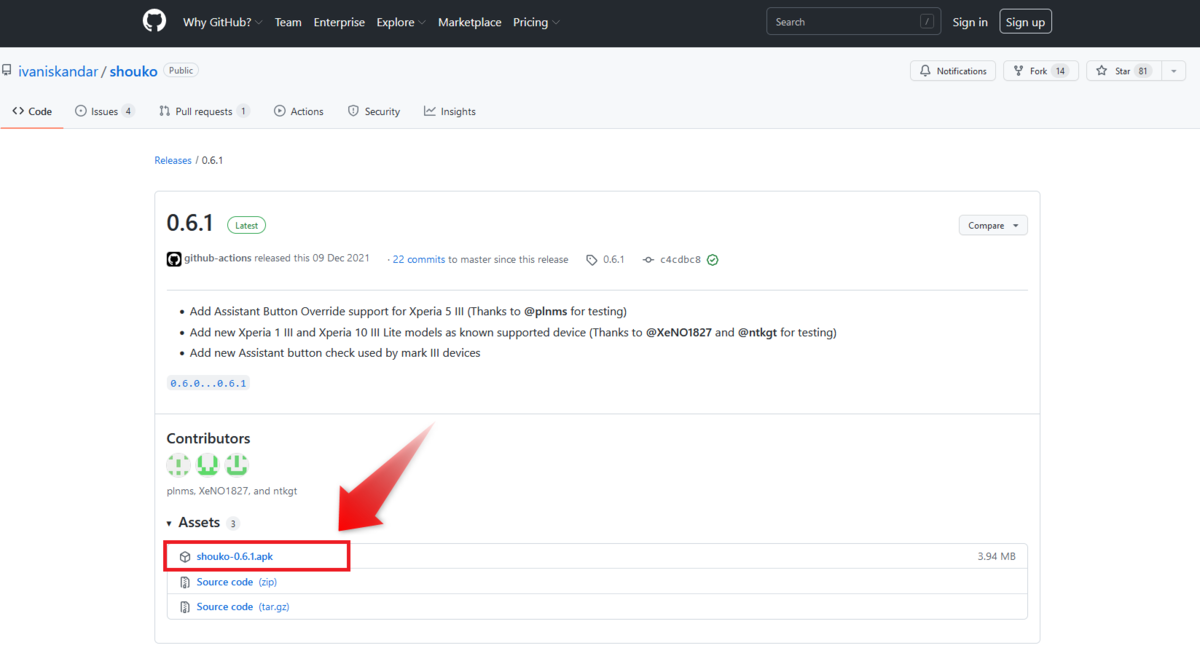The image size is (1200, 648).
Task: Open the github-actions author link
Action: pyautogui.click(x=218, y=259)
